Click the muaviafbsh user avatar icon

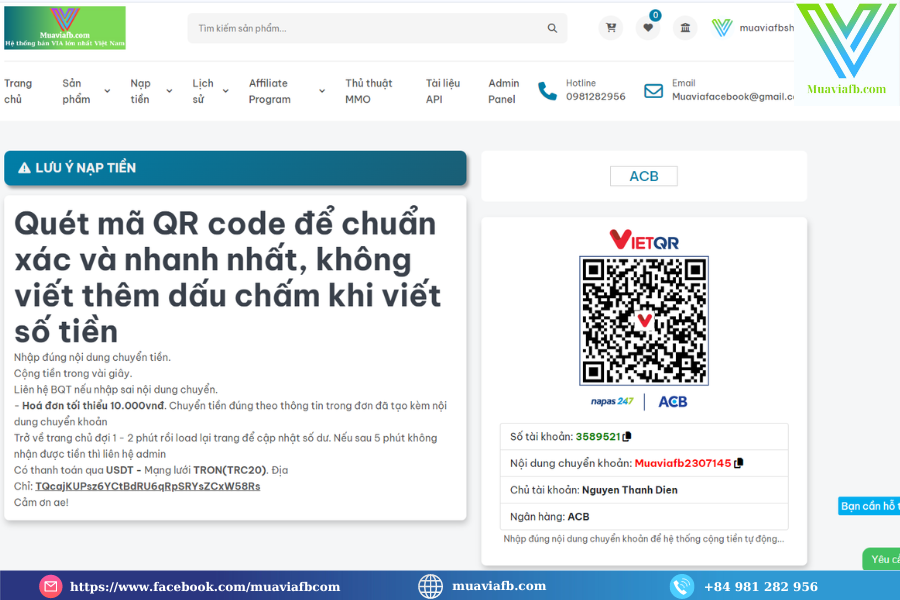722,28
